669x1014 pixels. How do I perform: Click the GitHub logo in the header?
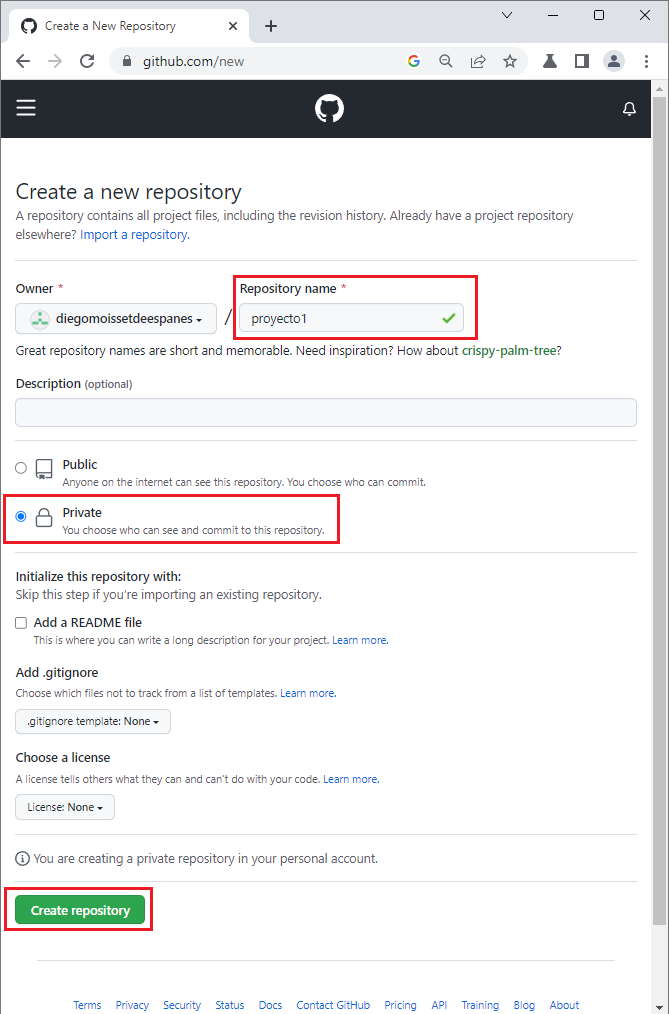coord(329,107)
